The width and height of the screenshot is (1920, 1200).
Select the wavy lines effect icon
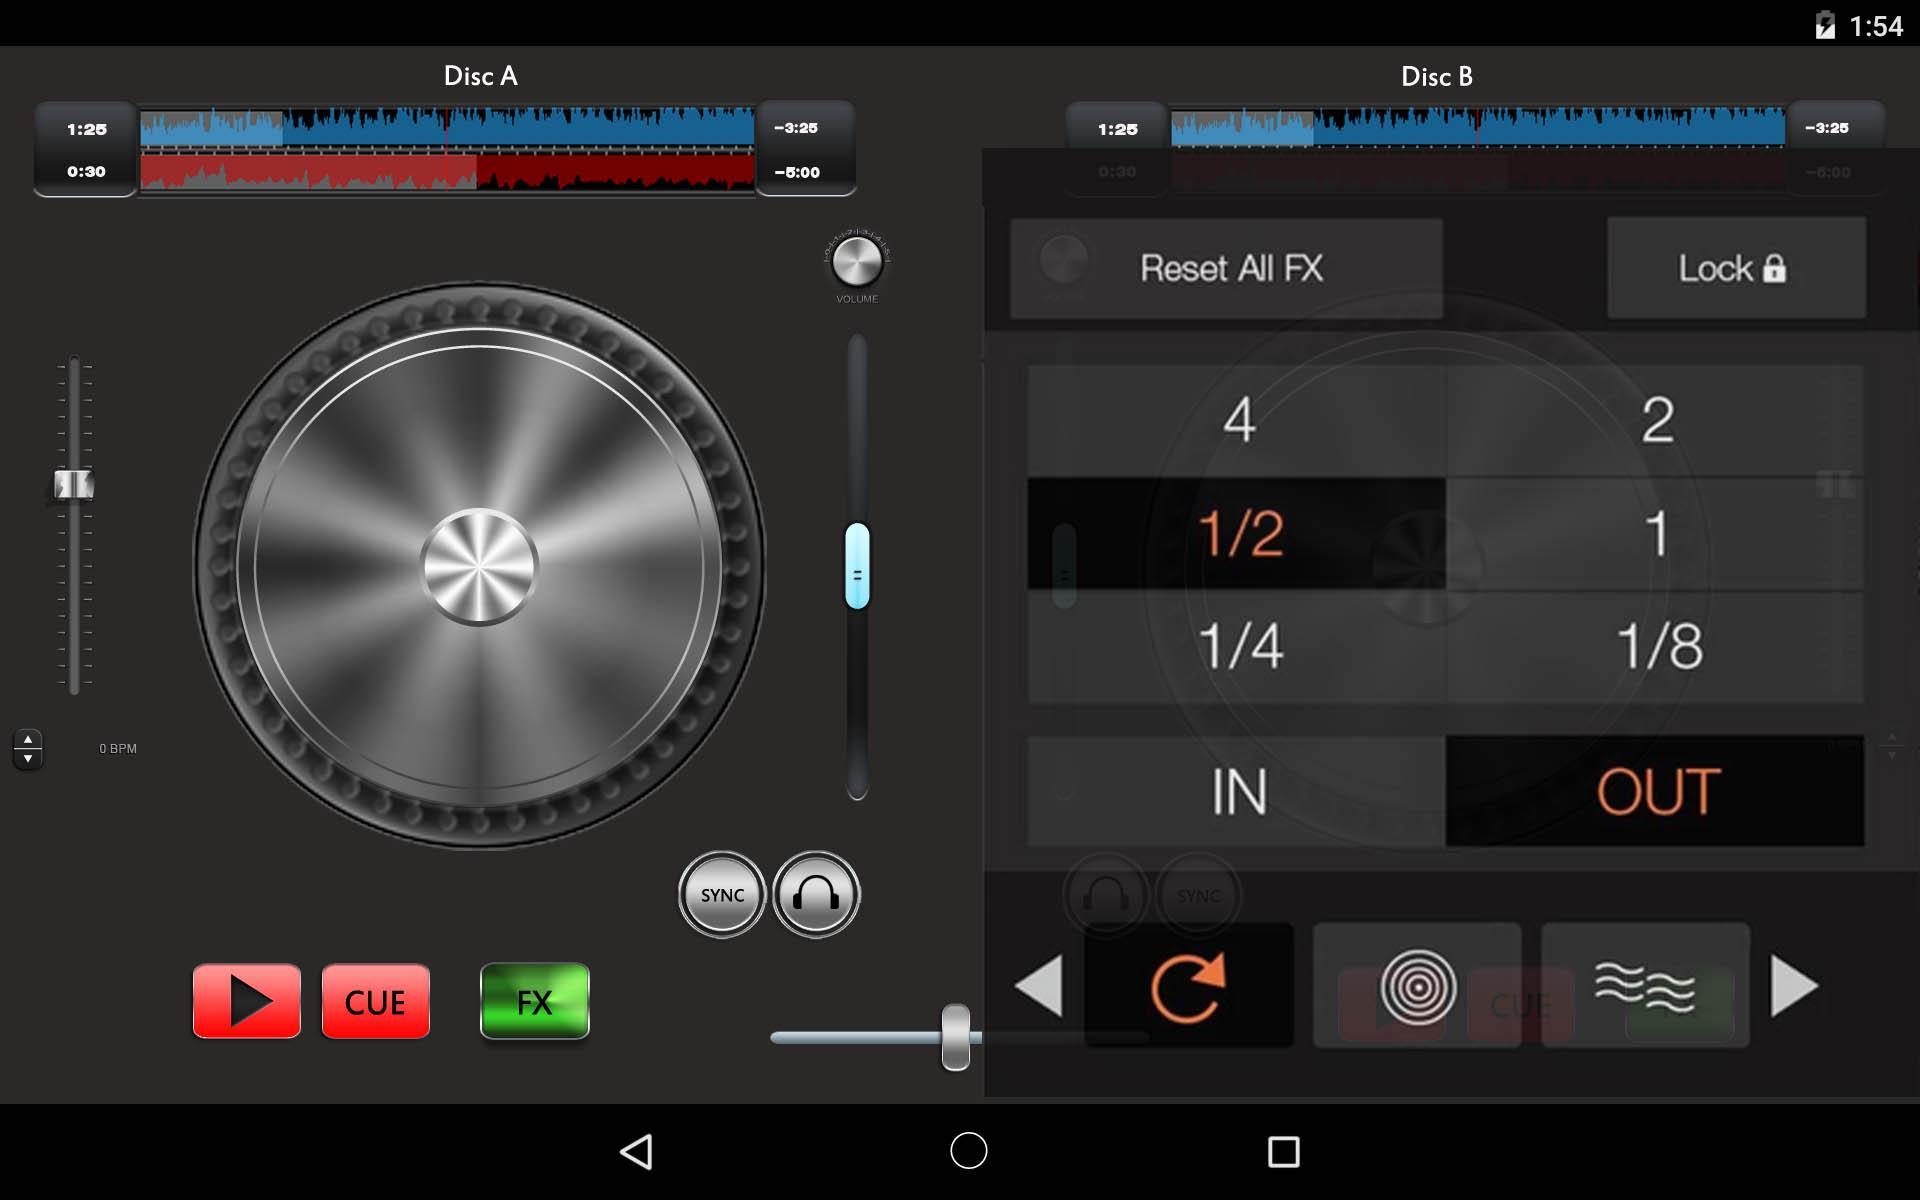tap(1645, 986)
